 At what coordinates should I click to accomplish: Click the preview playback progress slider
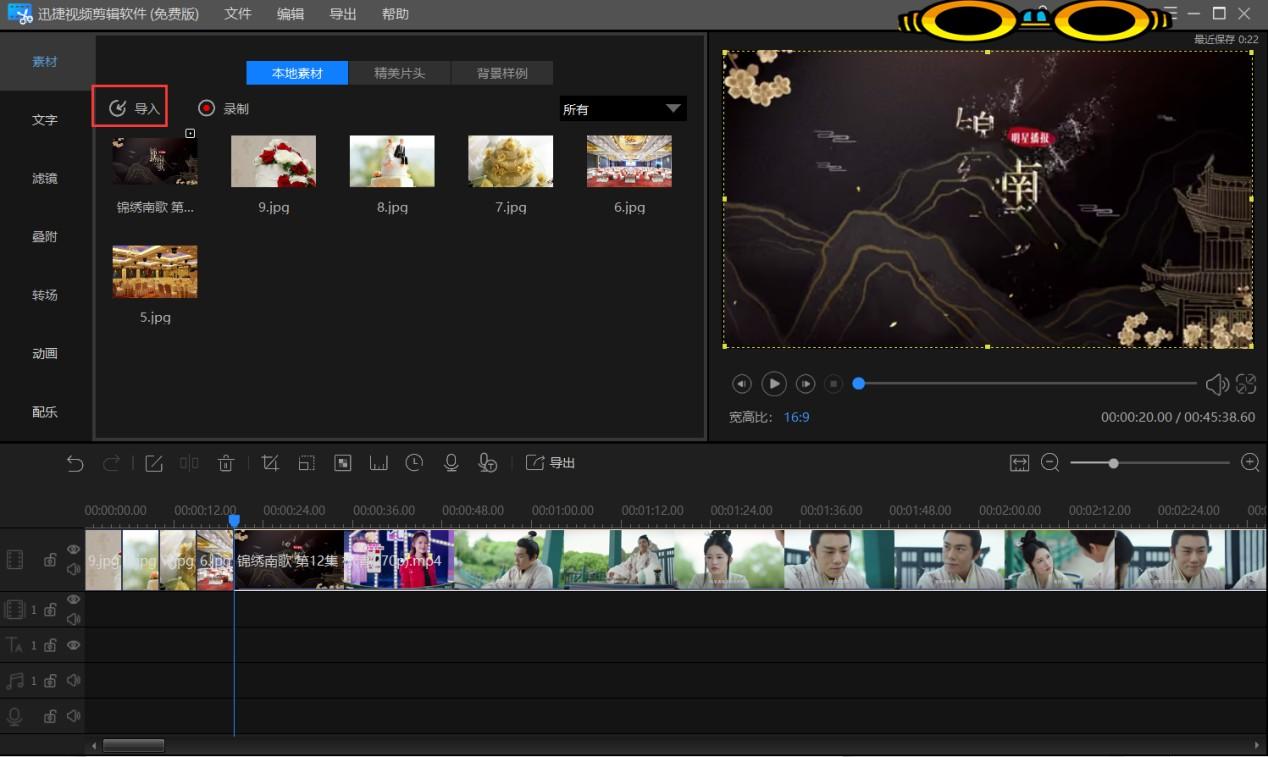(1027, 384)
